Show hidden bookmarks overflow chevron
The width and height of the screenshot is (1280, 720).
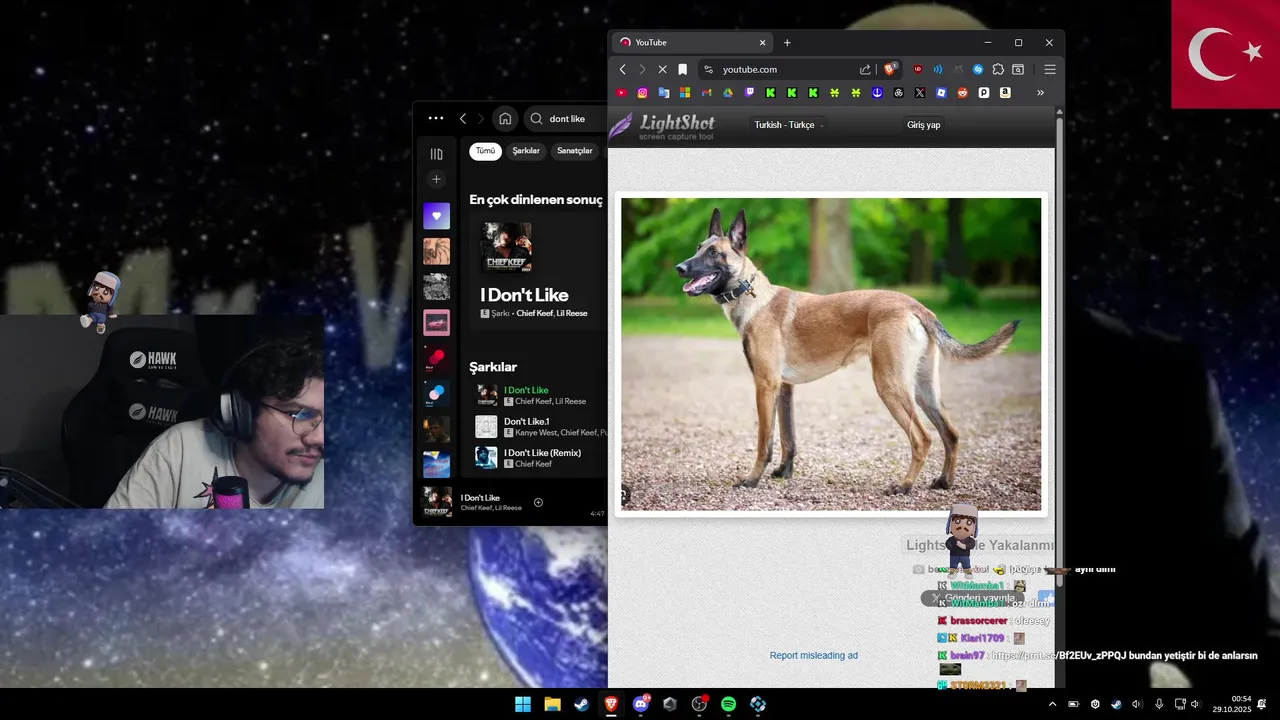pos(1040,93)
